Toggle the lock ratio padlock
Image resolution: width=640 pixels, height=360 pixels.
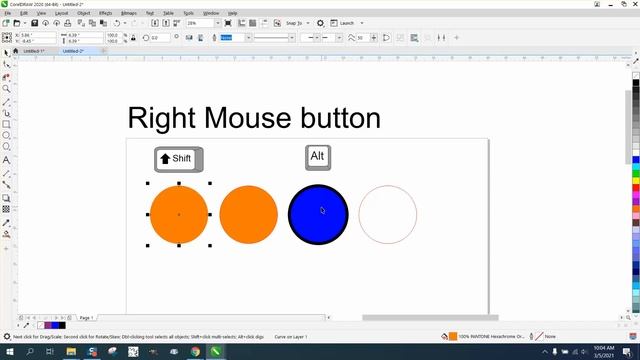(x=133, y=38)
